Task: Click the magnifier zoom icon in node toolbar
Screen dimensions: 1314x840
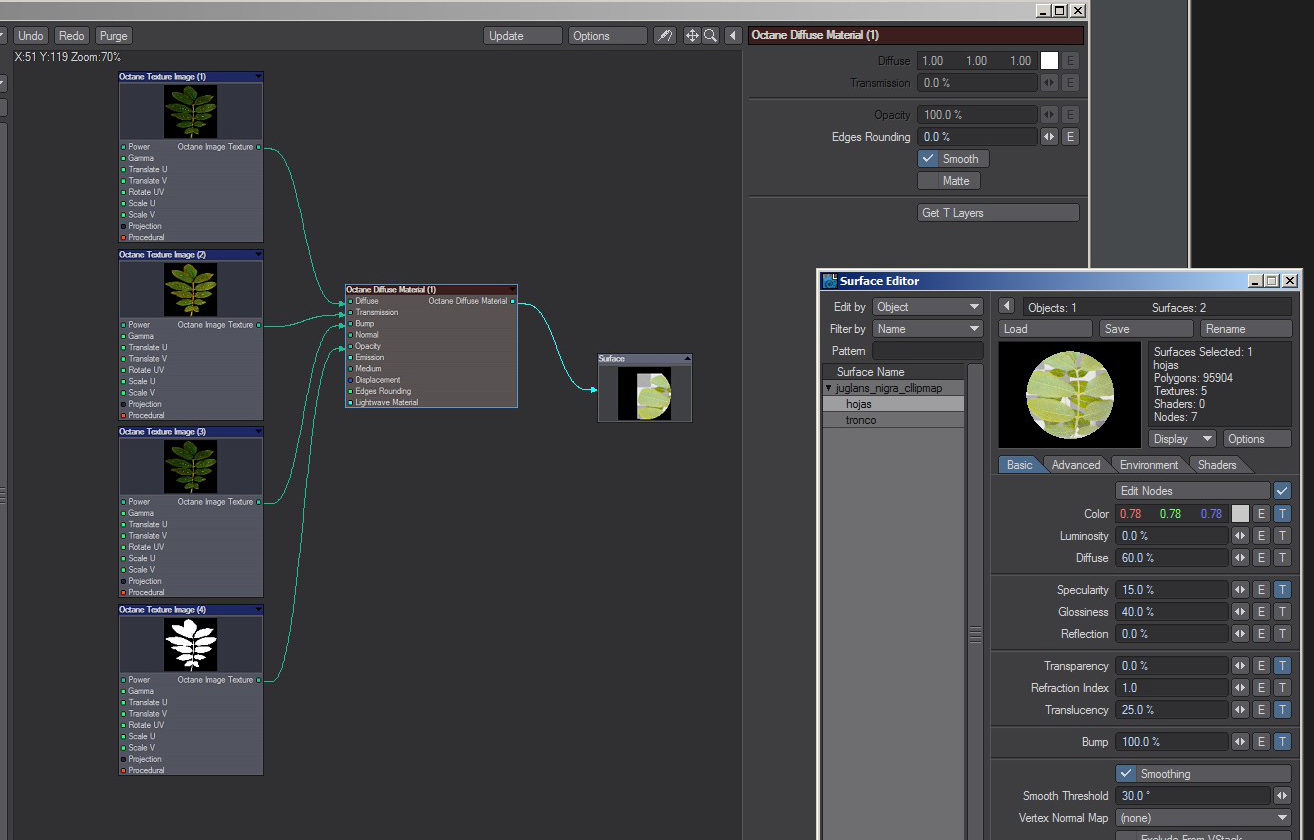Action: [x=710, y=36]
